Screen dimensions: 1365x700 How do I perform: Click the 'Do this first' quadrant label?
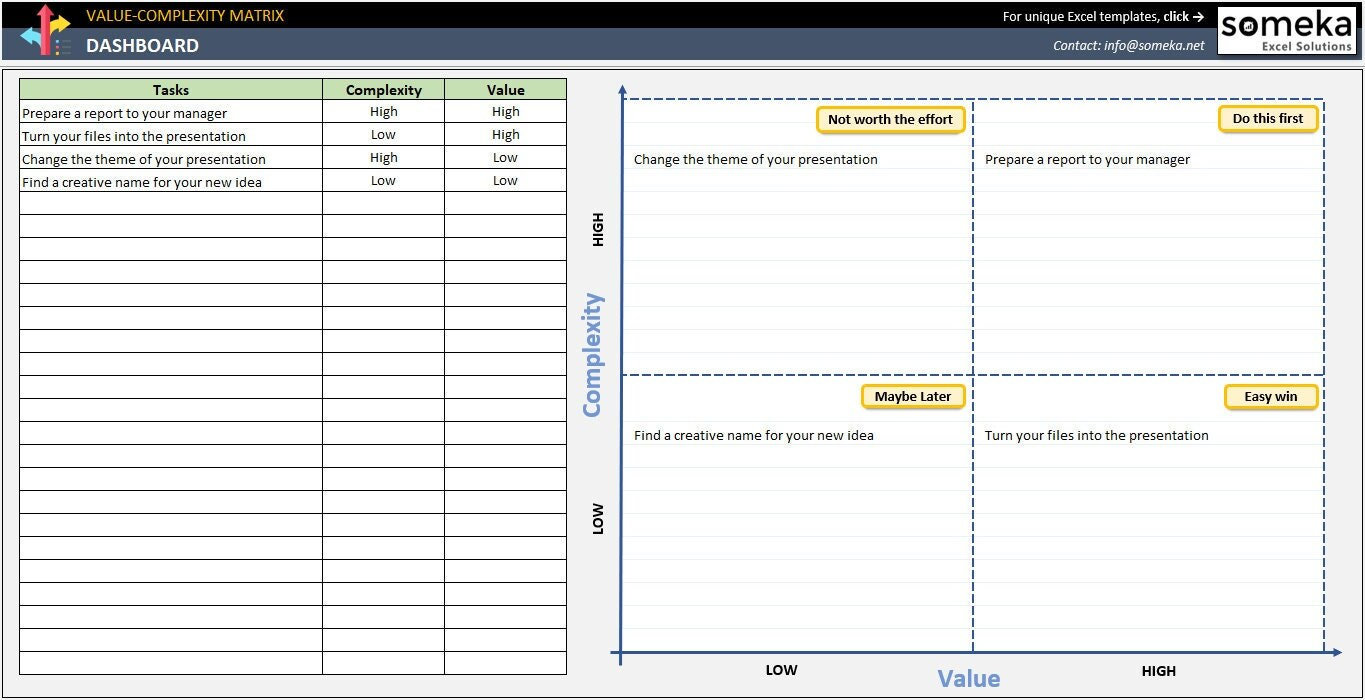[x=1268, y=118]
